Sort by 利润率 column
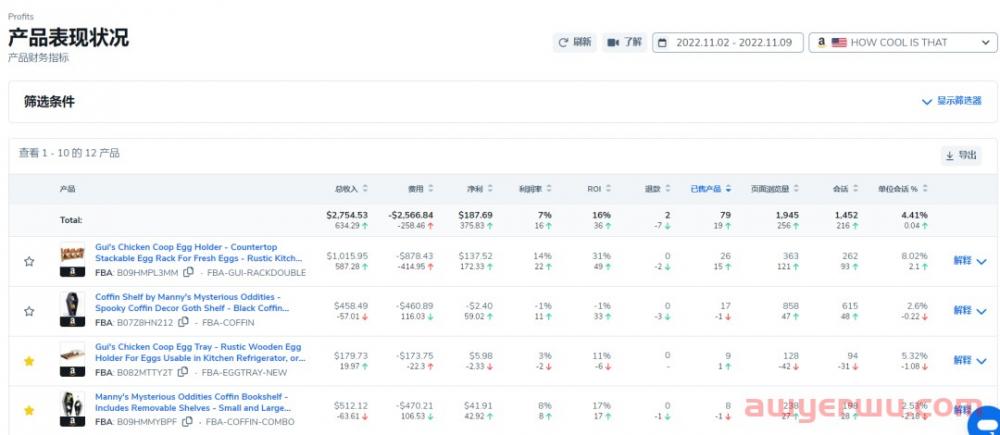 click(536, 189)
